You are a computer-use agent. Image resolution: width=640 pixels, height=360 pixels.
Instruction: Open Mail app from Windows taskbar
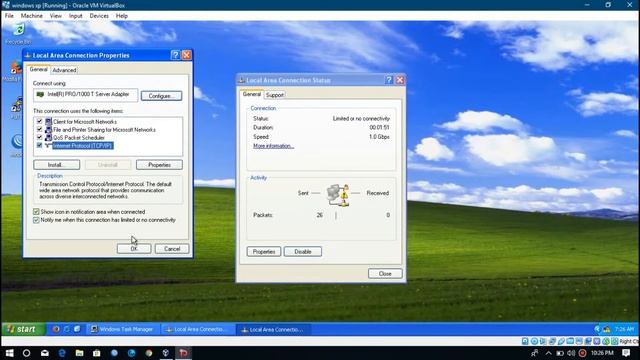tap(44, 353)
